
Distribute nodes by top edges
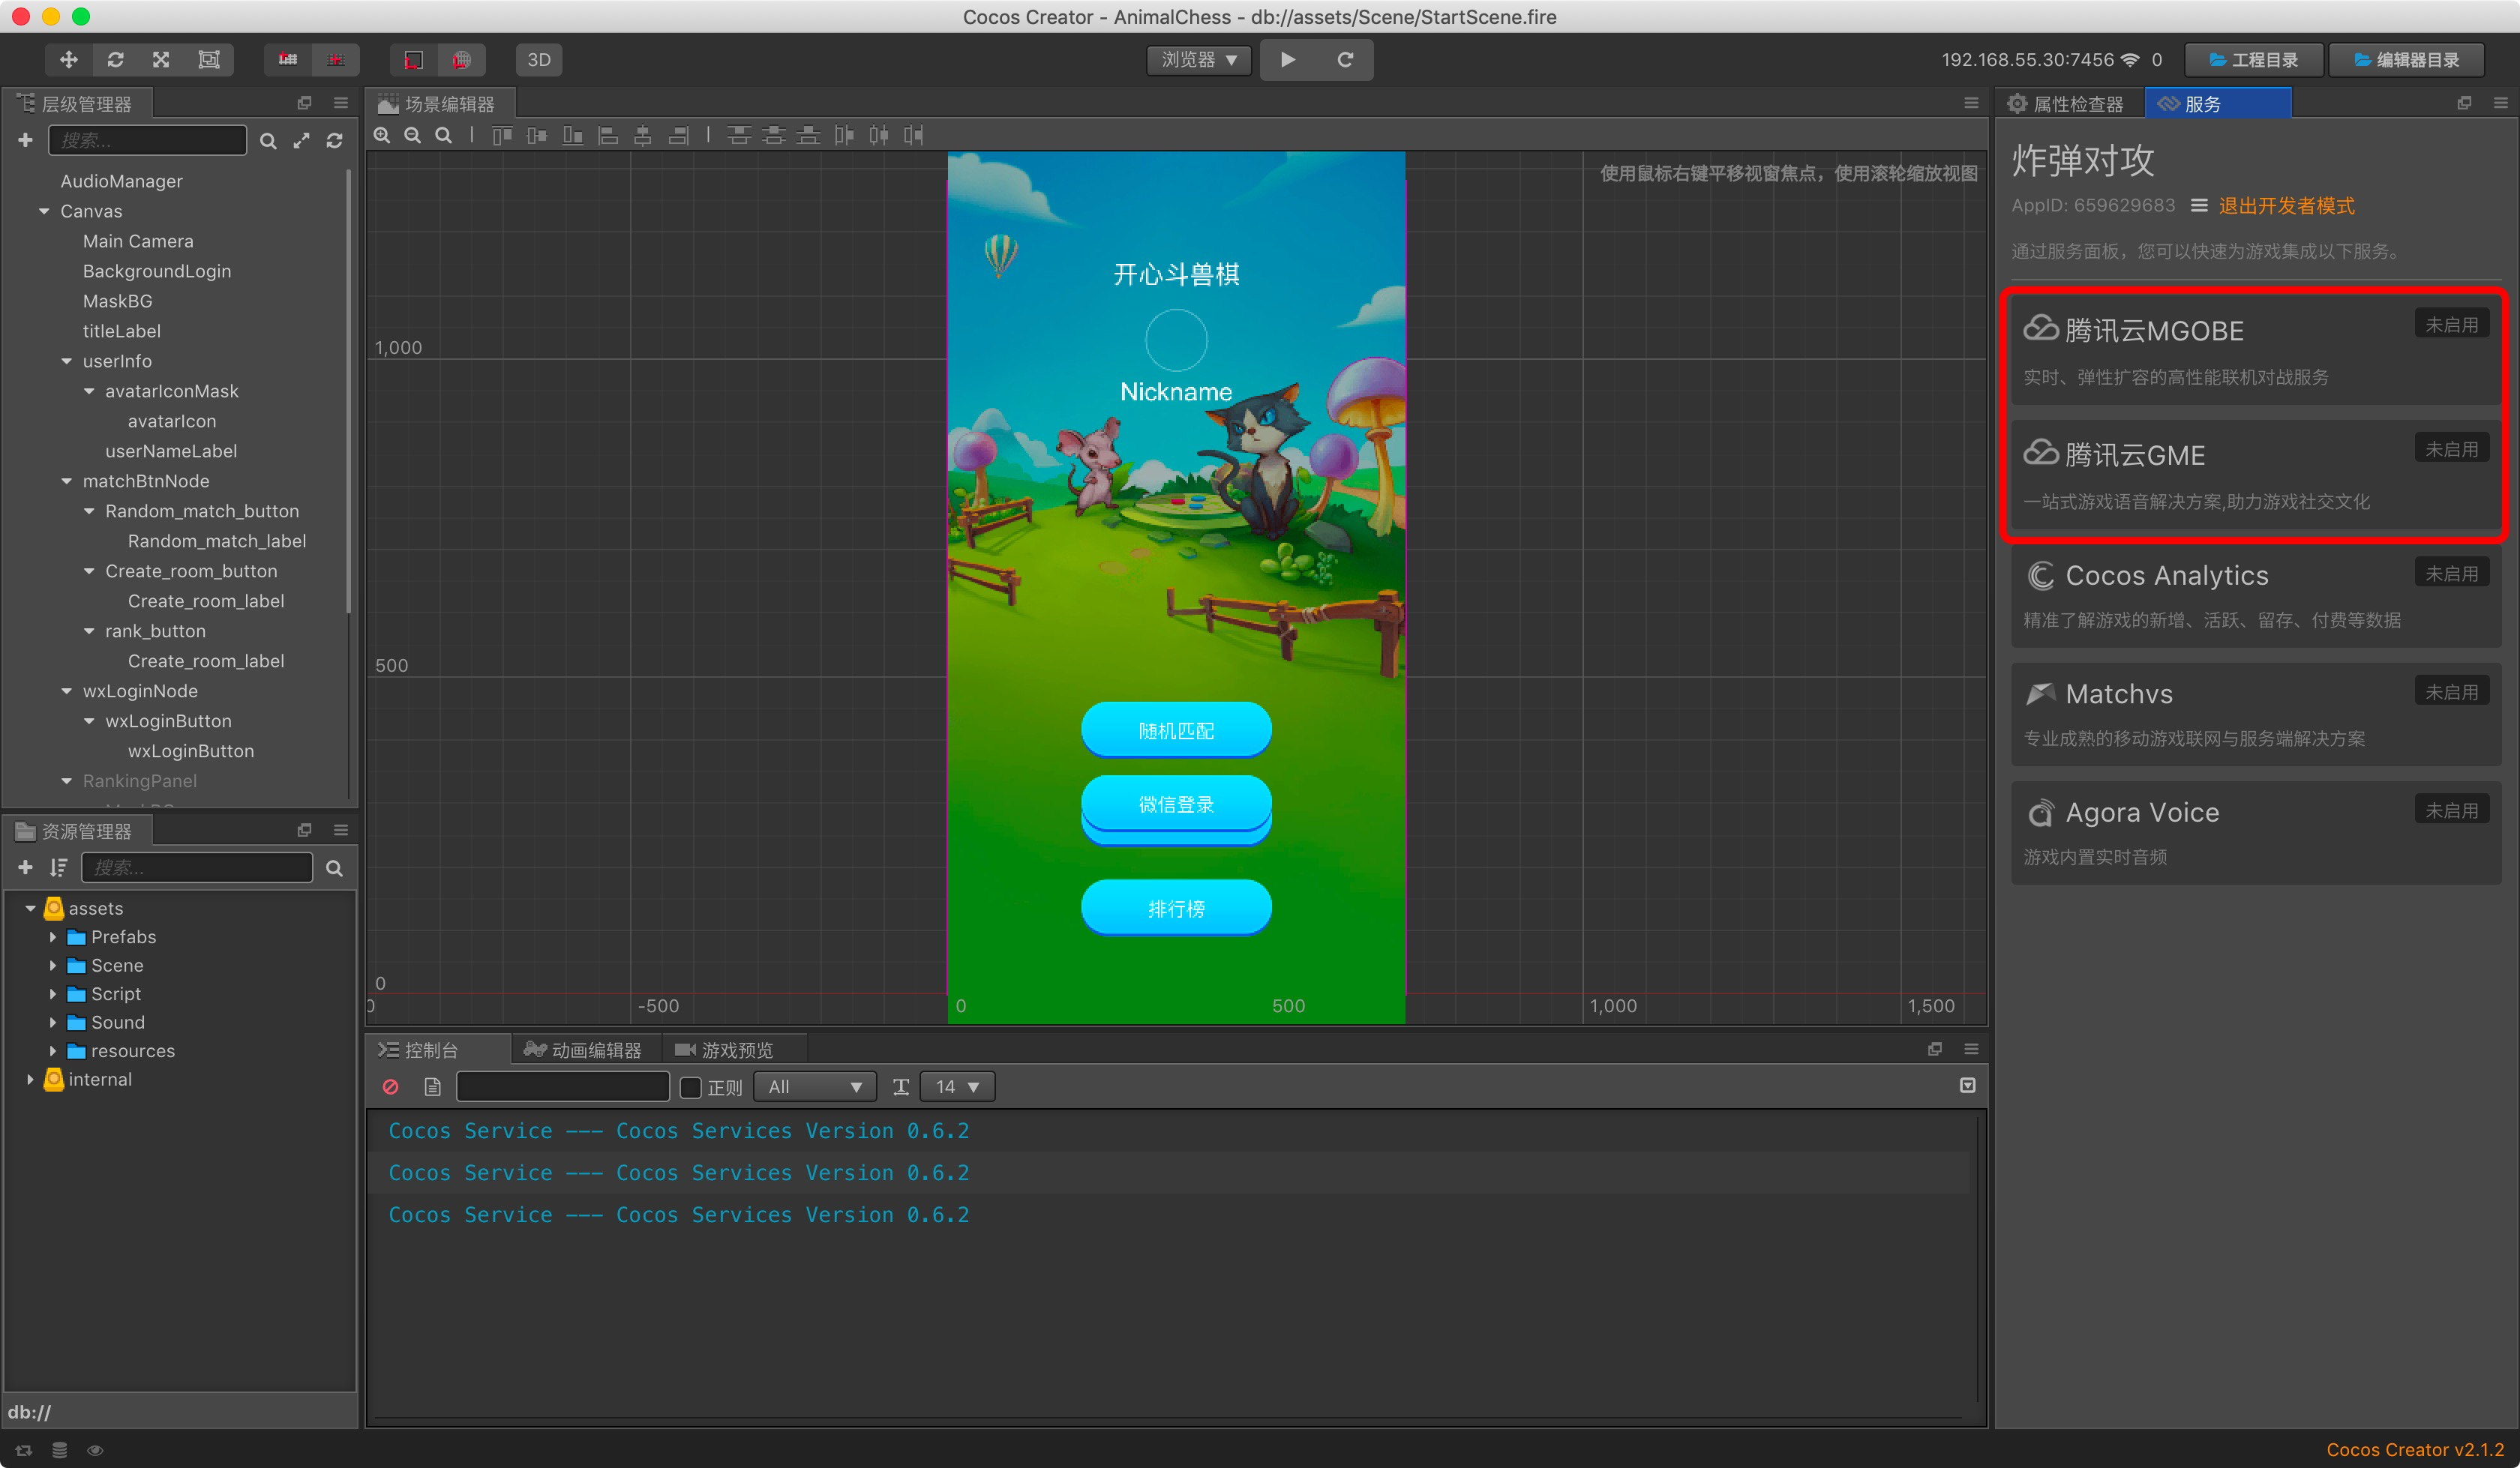coord(739,135)
